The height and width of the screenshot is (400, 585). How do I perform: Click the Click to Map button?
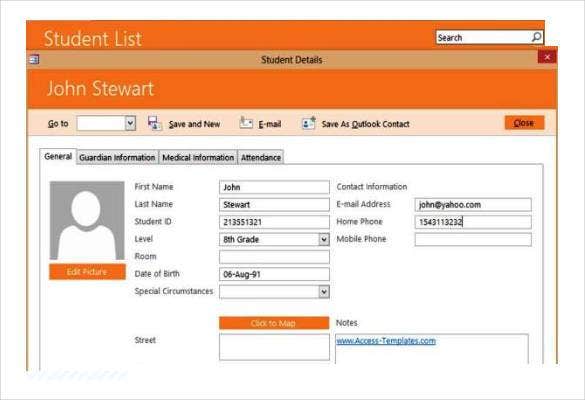[274, 323]
